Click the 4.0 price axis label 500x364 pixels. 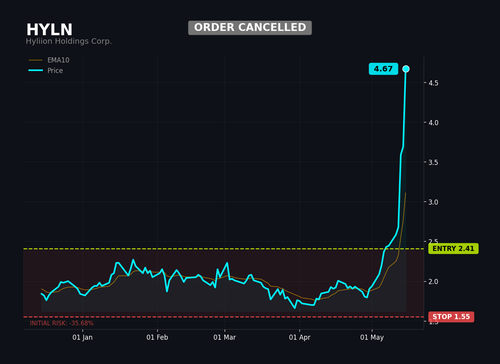pyautogui.click(x=433, y=123)
